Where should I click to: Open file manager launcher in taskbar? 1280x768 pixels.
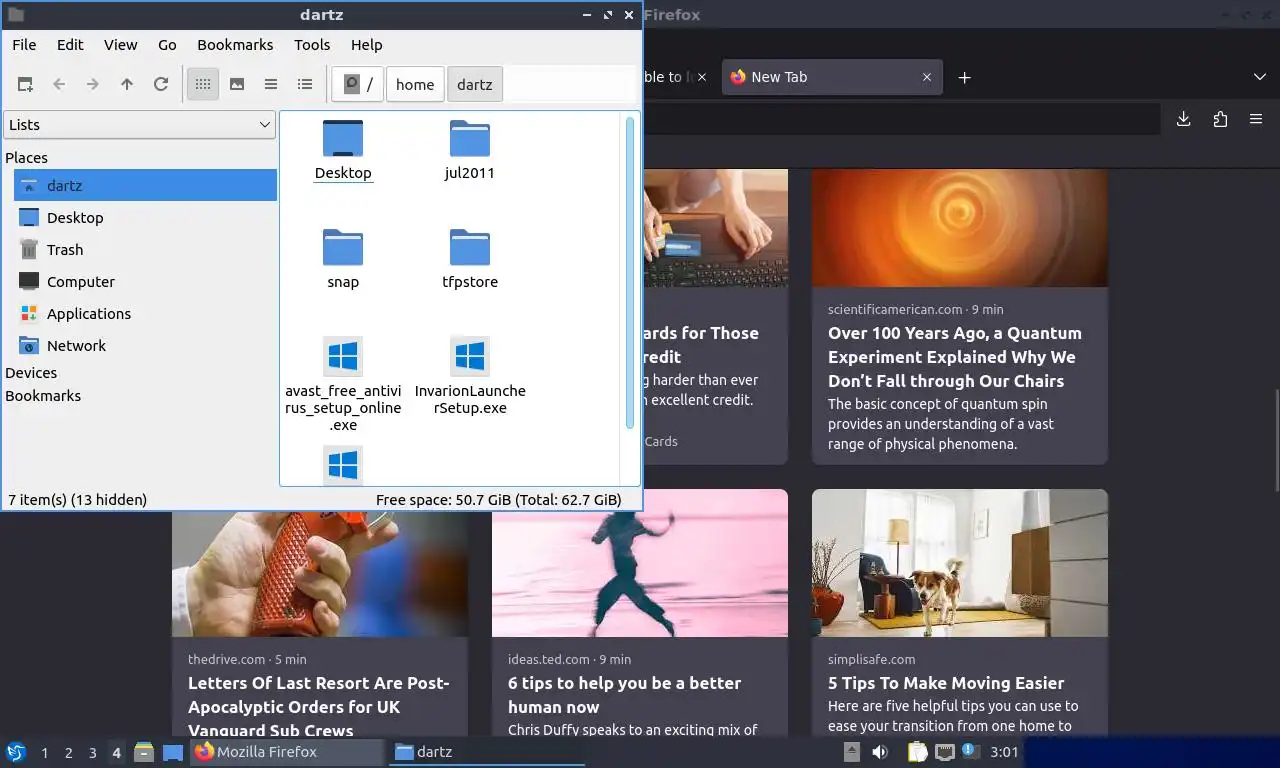144,752
